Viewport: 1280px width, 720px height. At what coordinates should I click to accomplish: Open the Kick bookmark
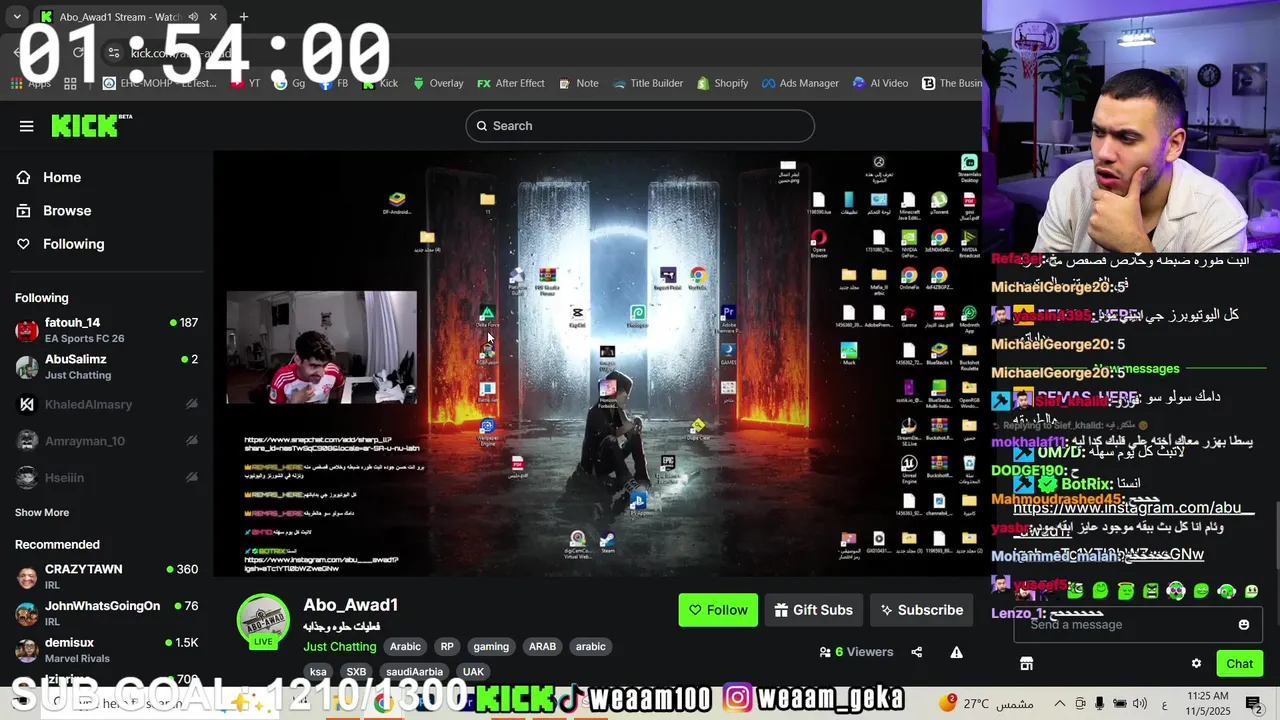click(379, 83)
